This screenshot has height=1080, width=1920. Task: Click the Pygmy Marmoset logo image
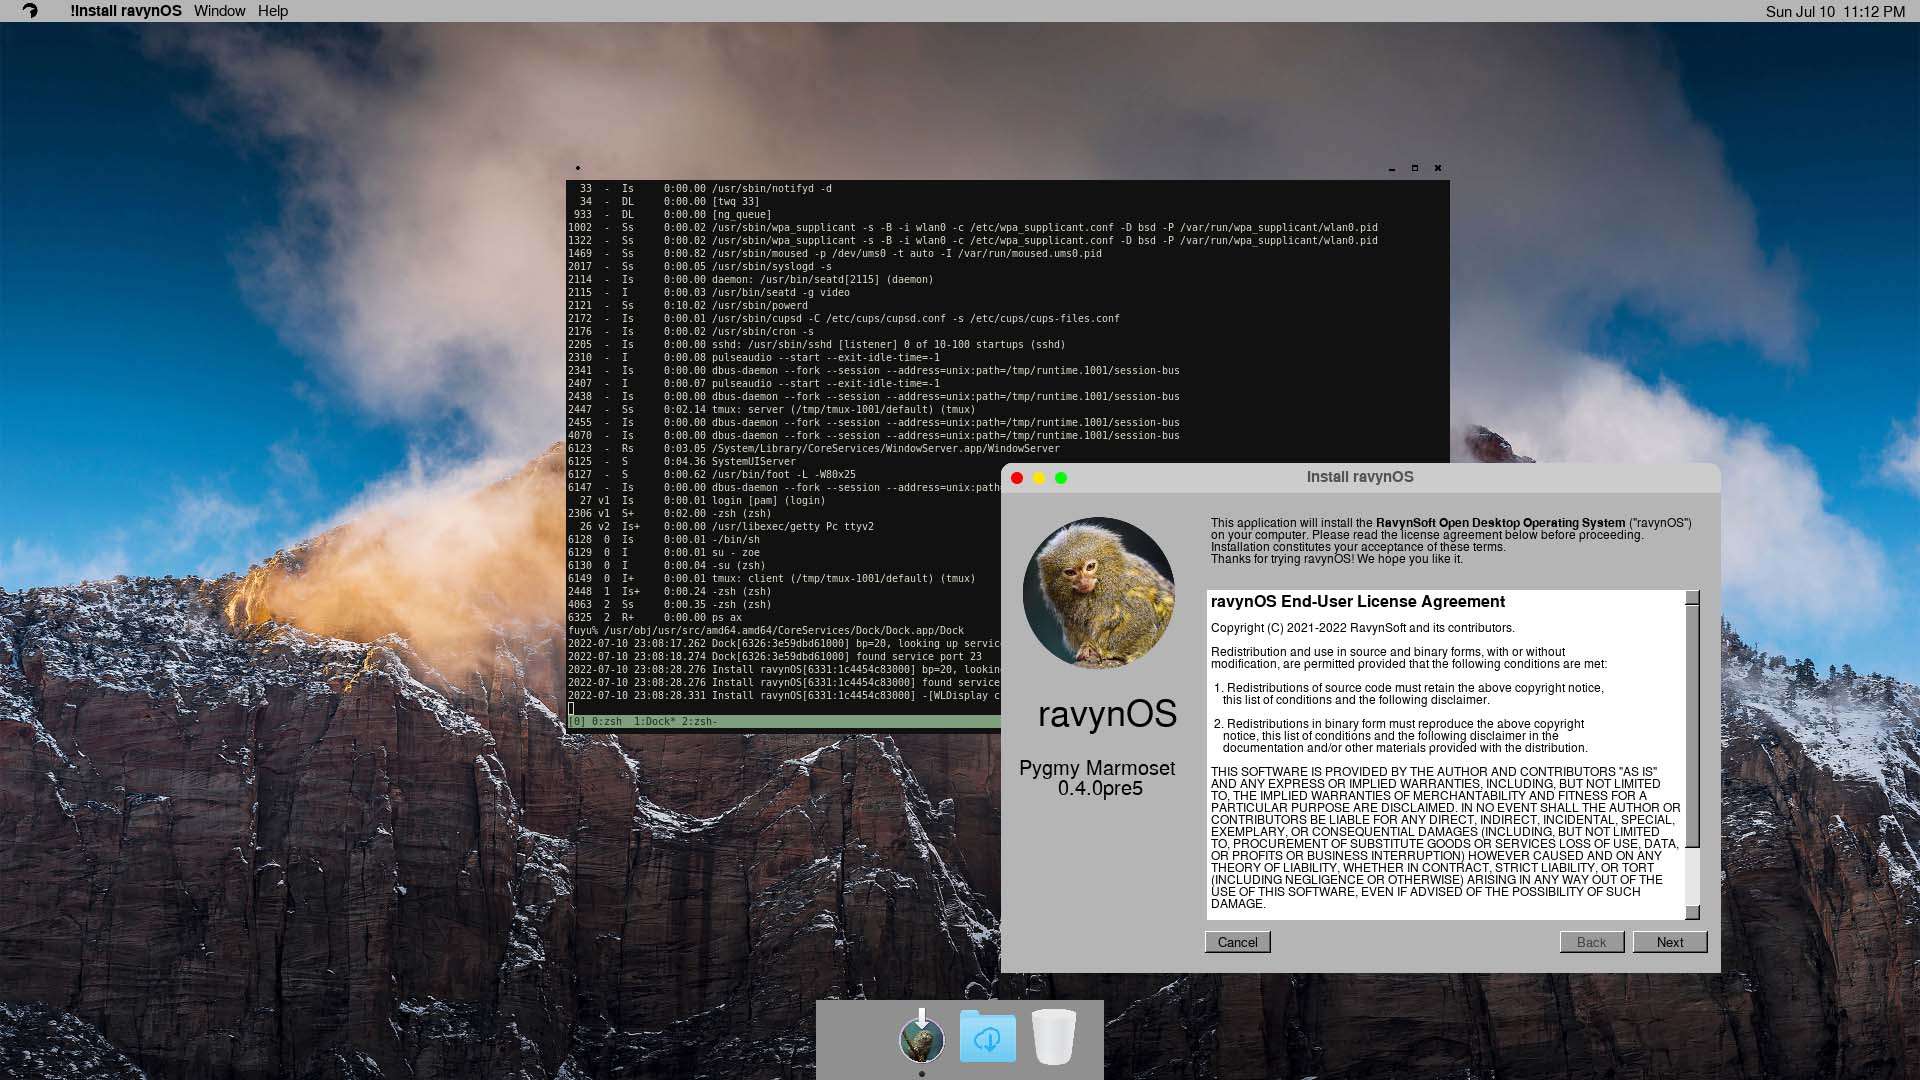click(1098, 592)
